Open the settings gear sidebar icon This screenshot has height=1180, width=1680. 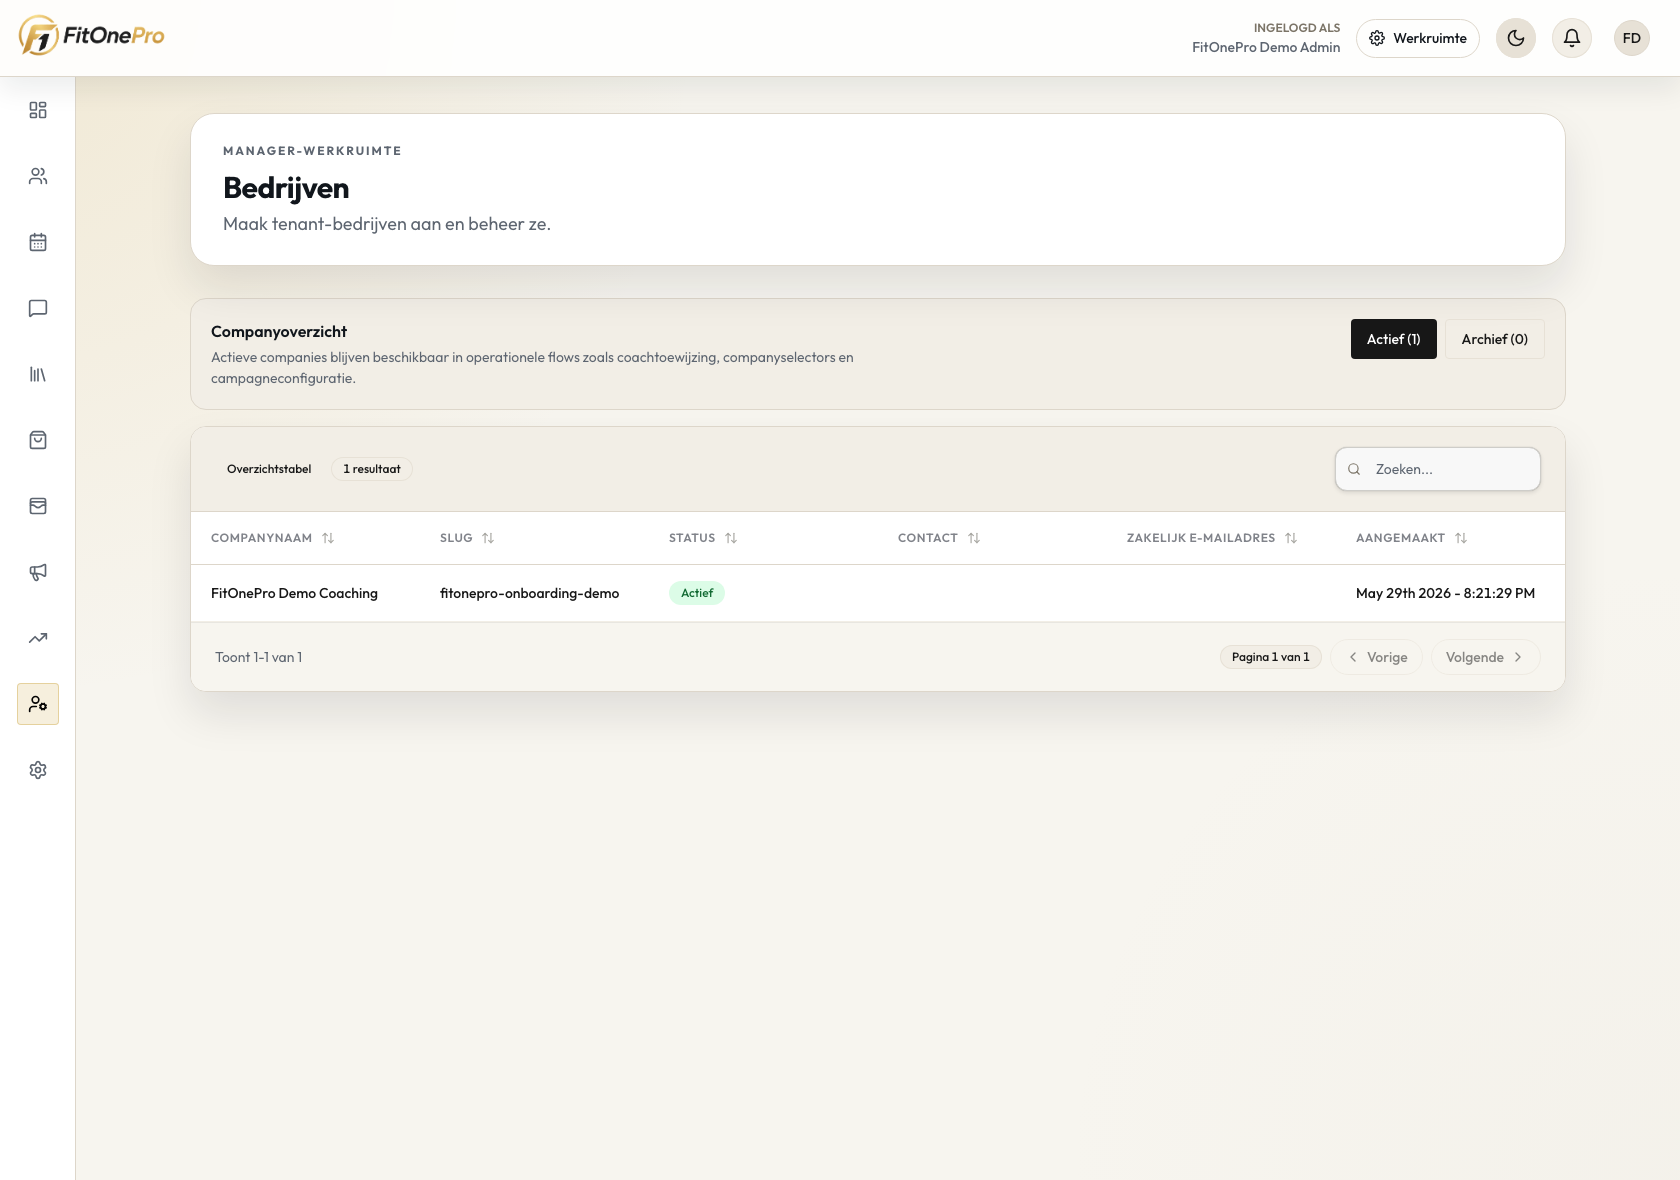pyautogui.click(x=38, y=770)
